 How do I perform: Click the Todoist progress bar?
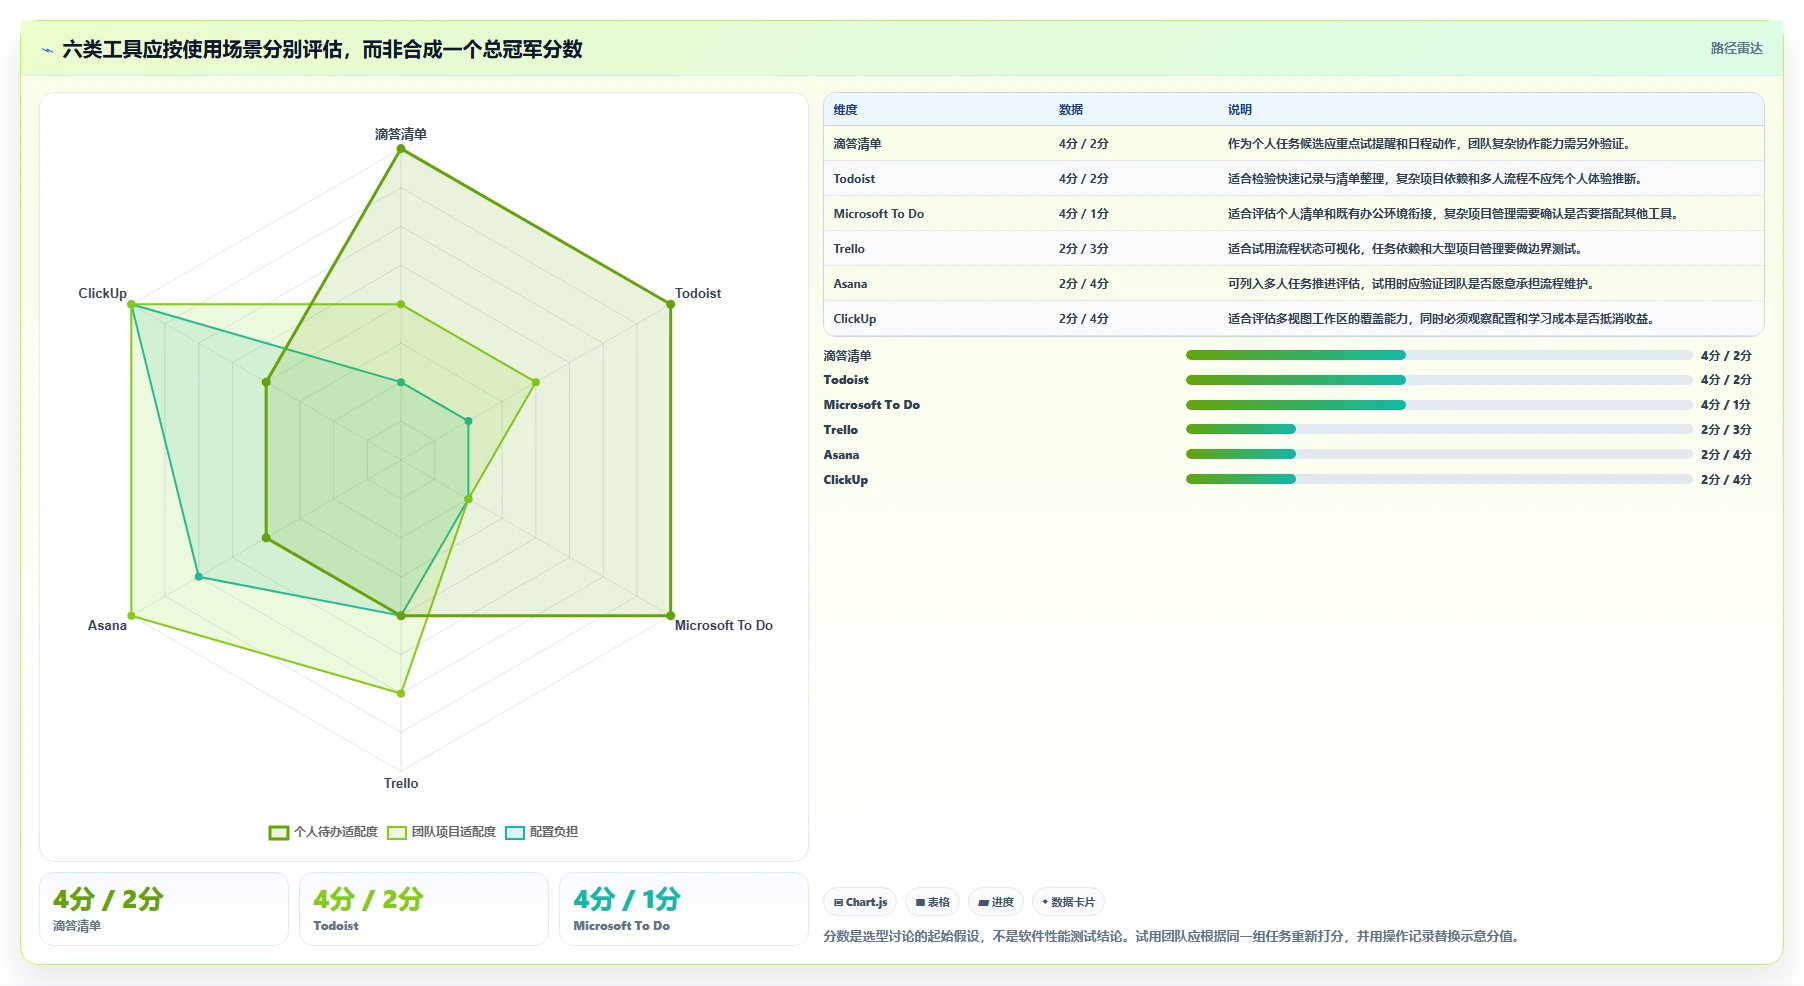[1438, 380]
